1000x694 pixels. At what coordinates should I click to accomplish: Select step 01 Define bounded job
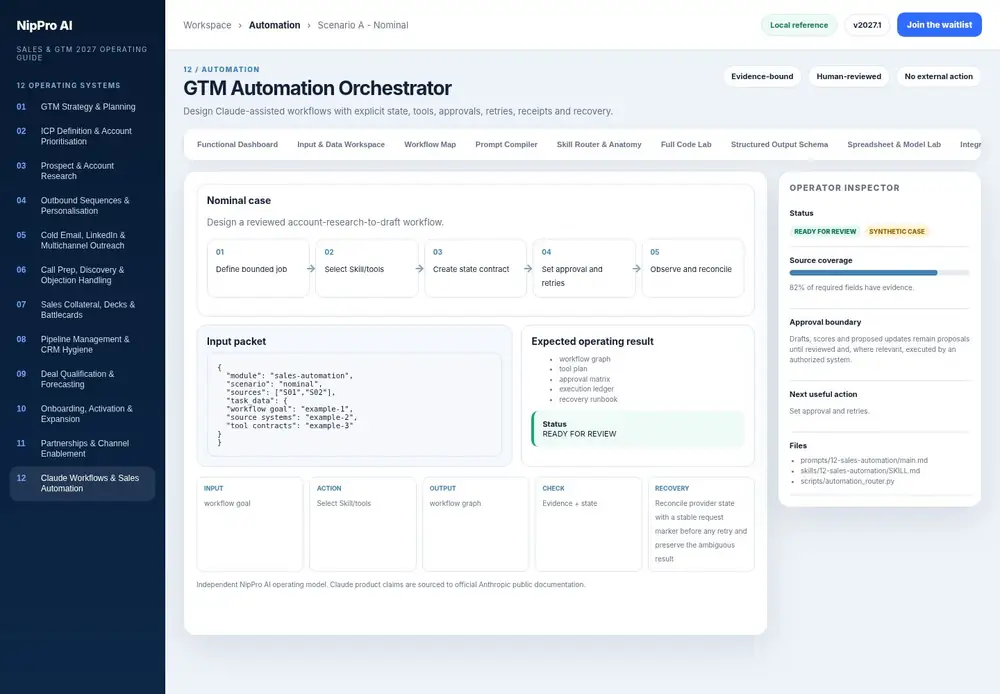(258, 268)
